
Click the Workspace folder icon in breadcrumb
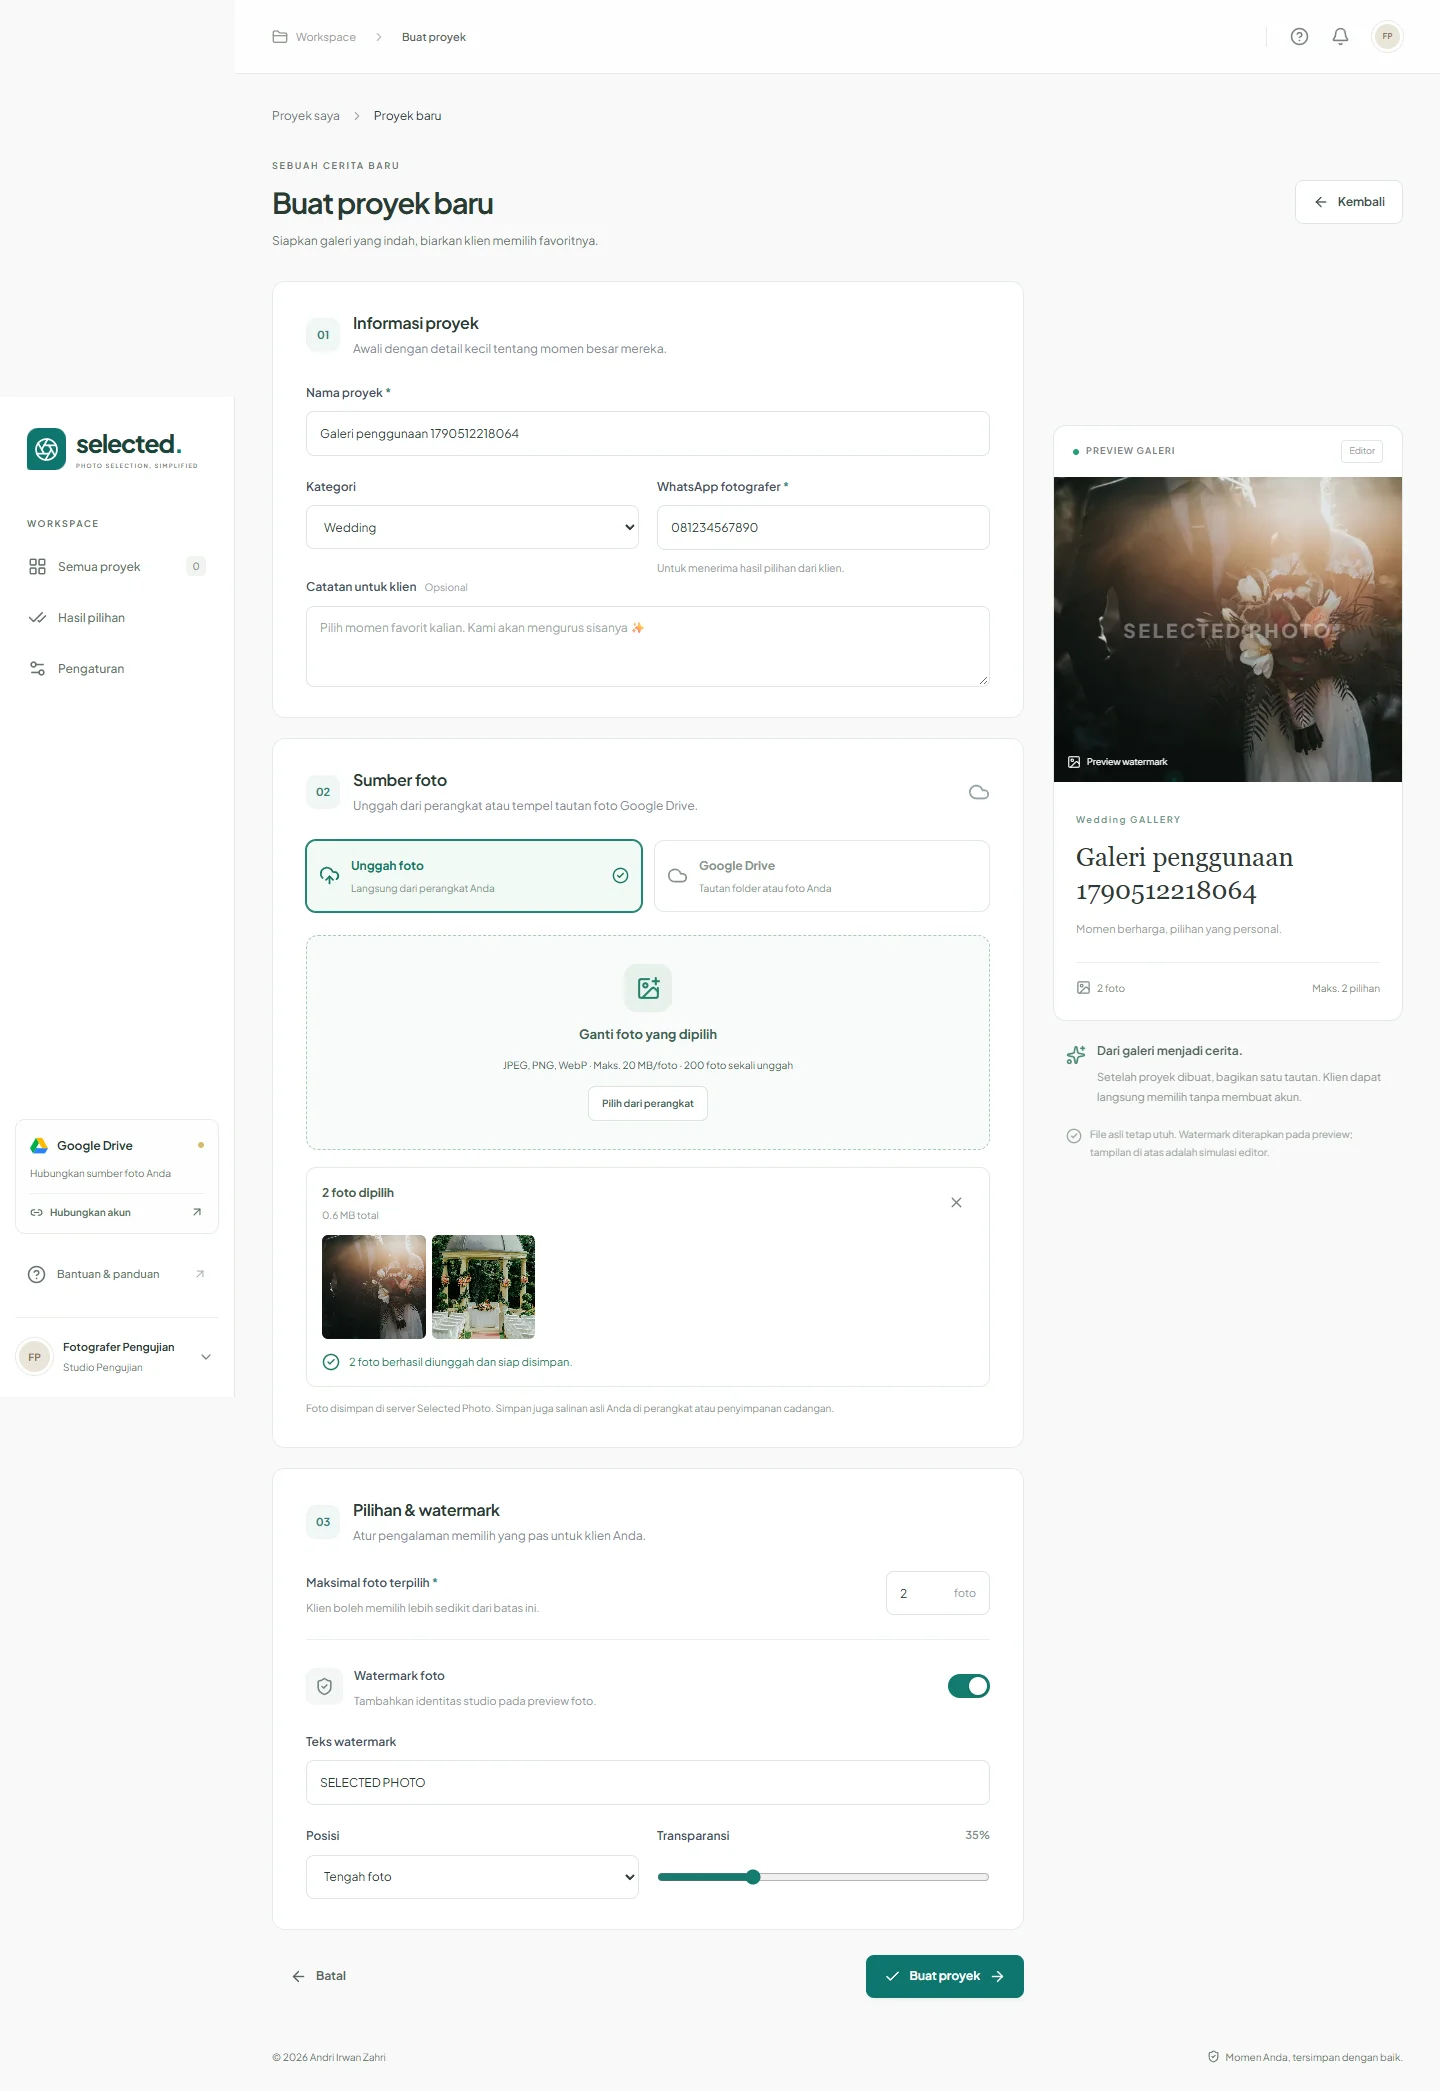(280, 37)
